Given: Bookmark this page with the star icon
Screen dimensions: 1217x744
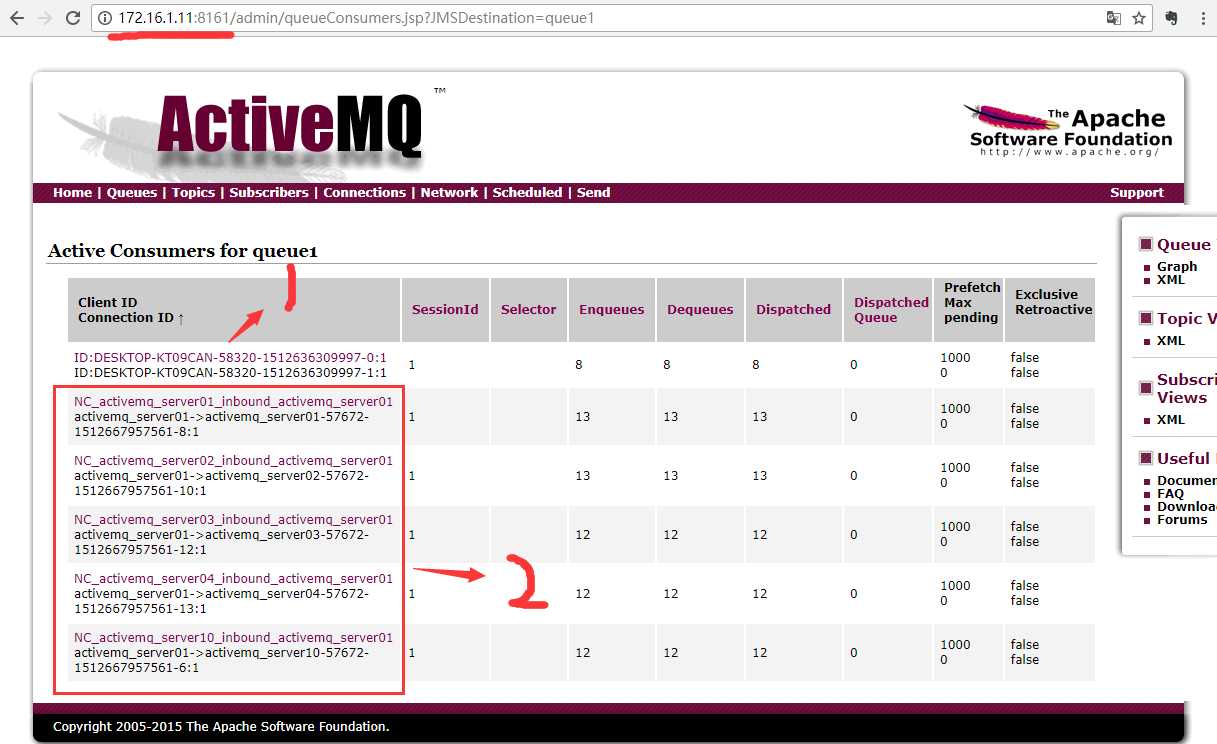Looking at the screenshot, I should [x=1139, y=18].
